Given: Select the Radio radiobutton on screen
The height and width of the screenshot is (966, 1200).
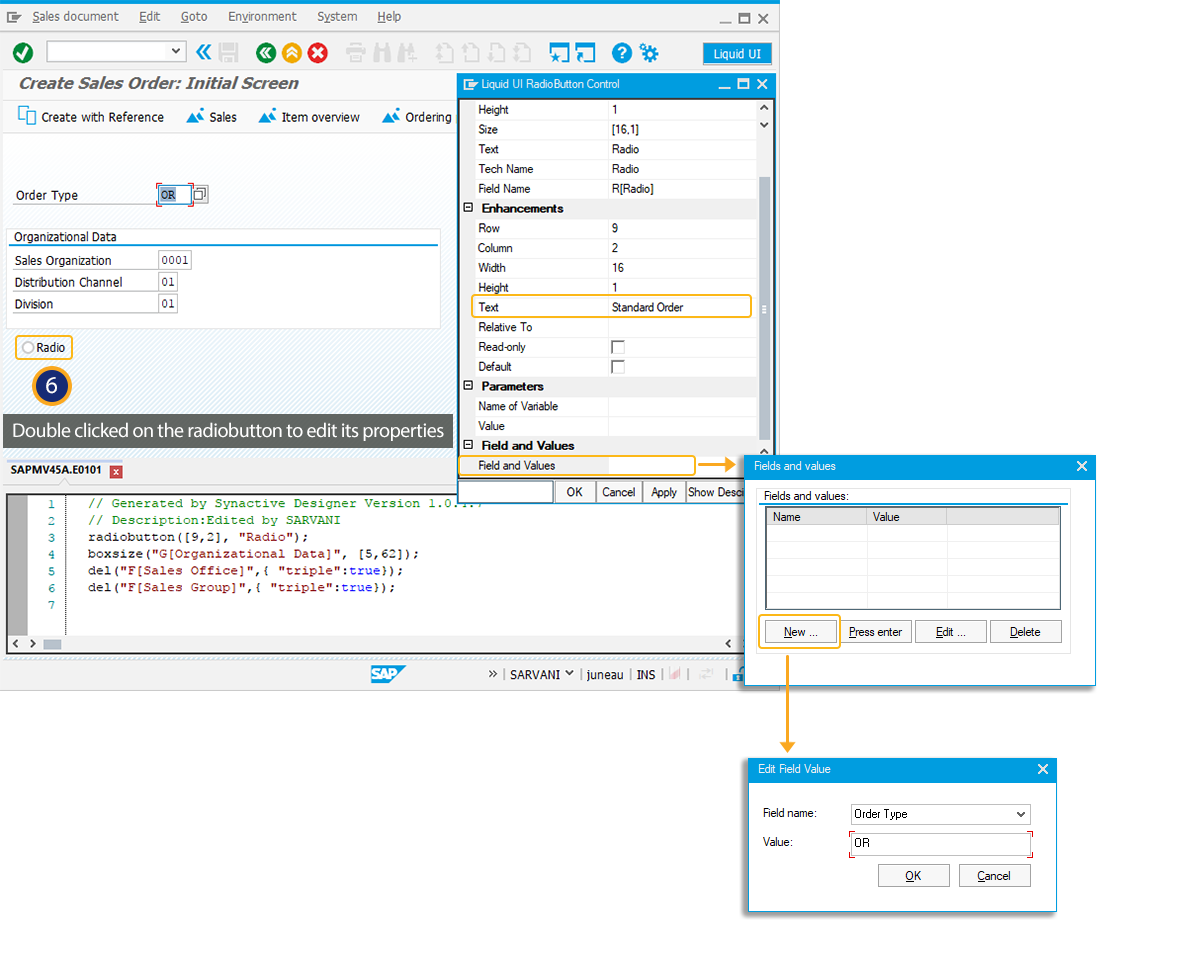Looking at the screenshot, I should point(28,348).
